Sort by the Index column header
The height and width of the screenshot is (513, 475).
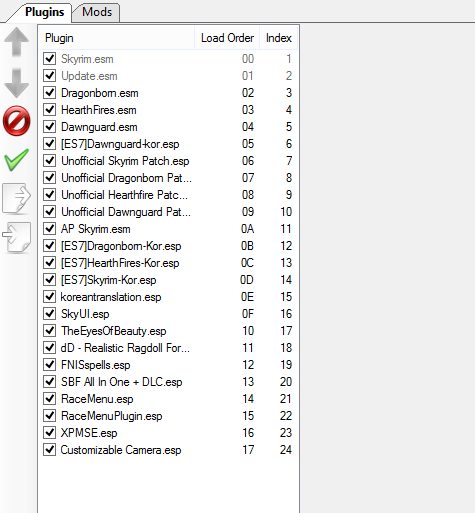point(279,38)
